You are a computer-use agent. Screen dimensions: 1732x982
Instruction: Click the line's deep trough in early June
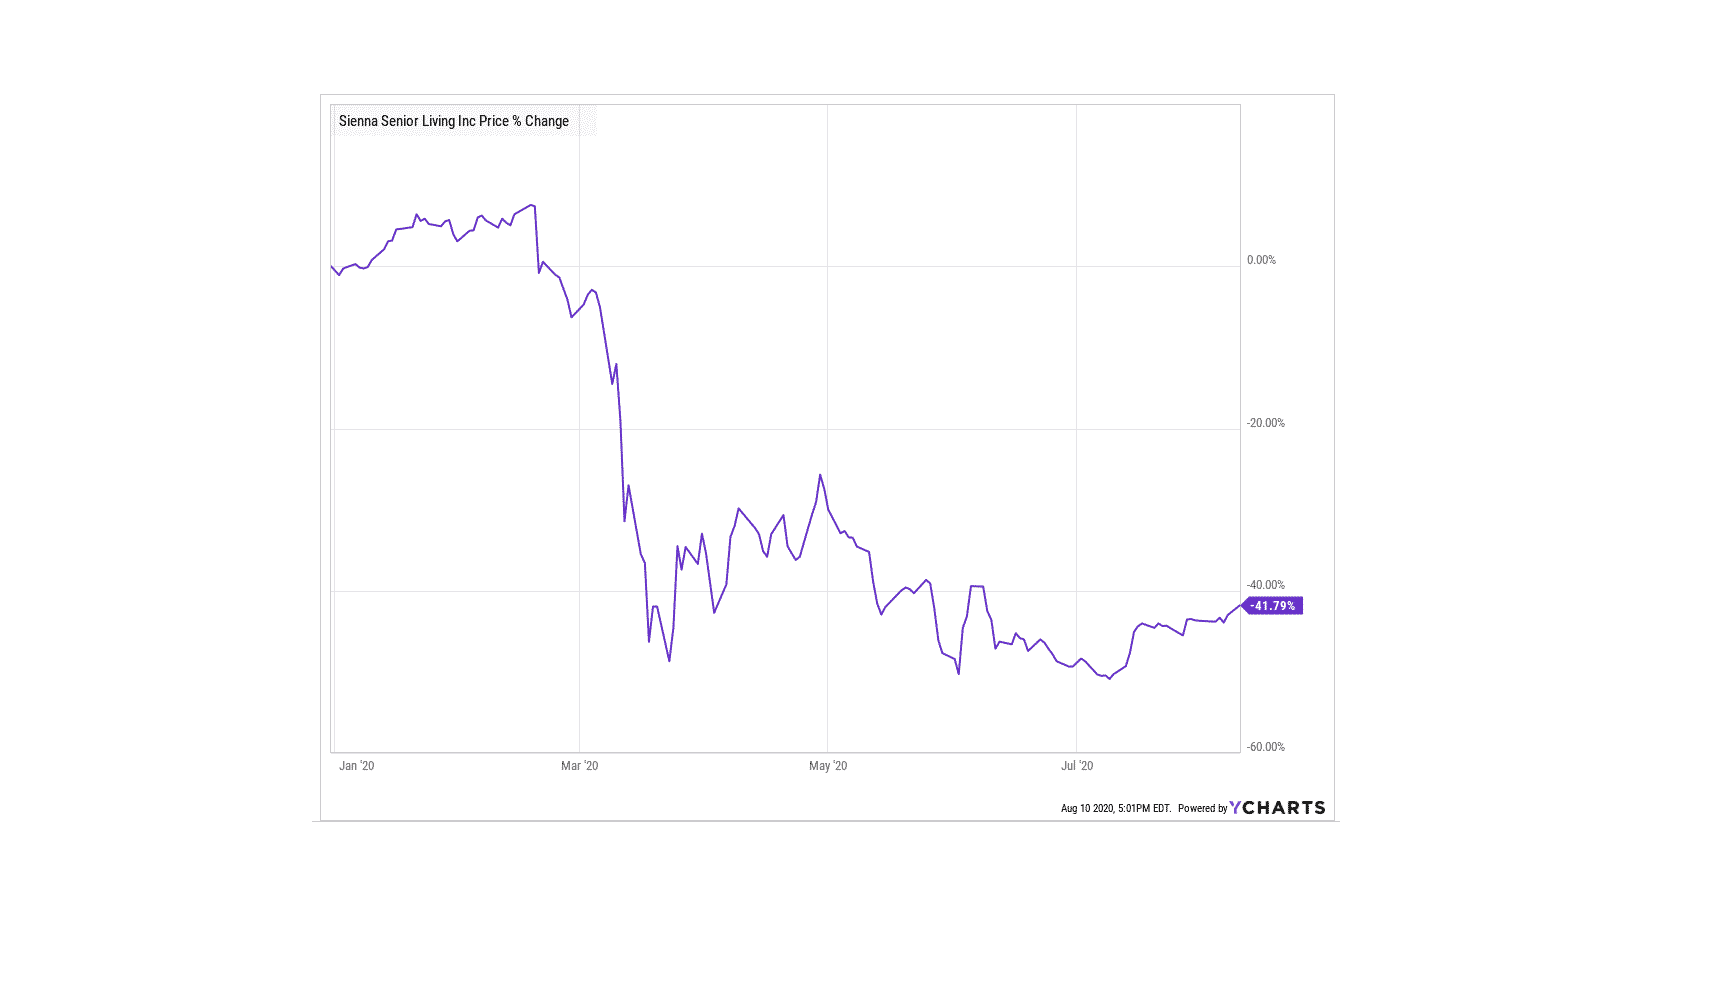tap(958, 673)
